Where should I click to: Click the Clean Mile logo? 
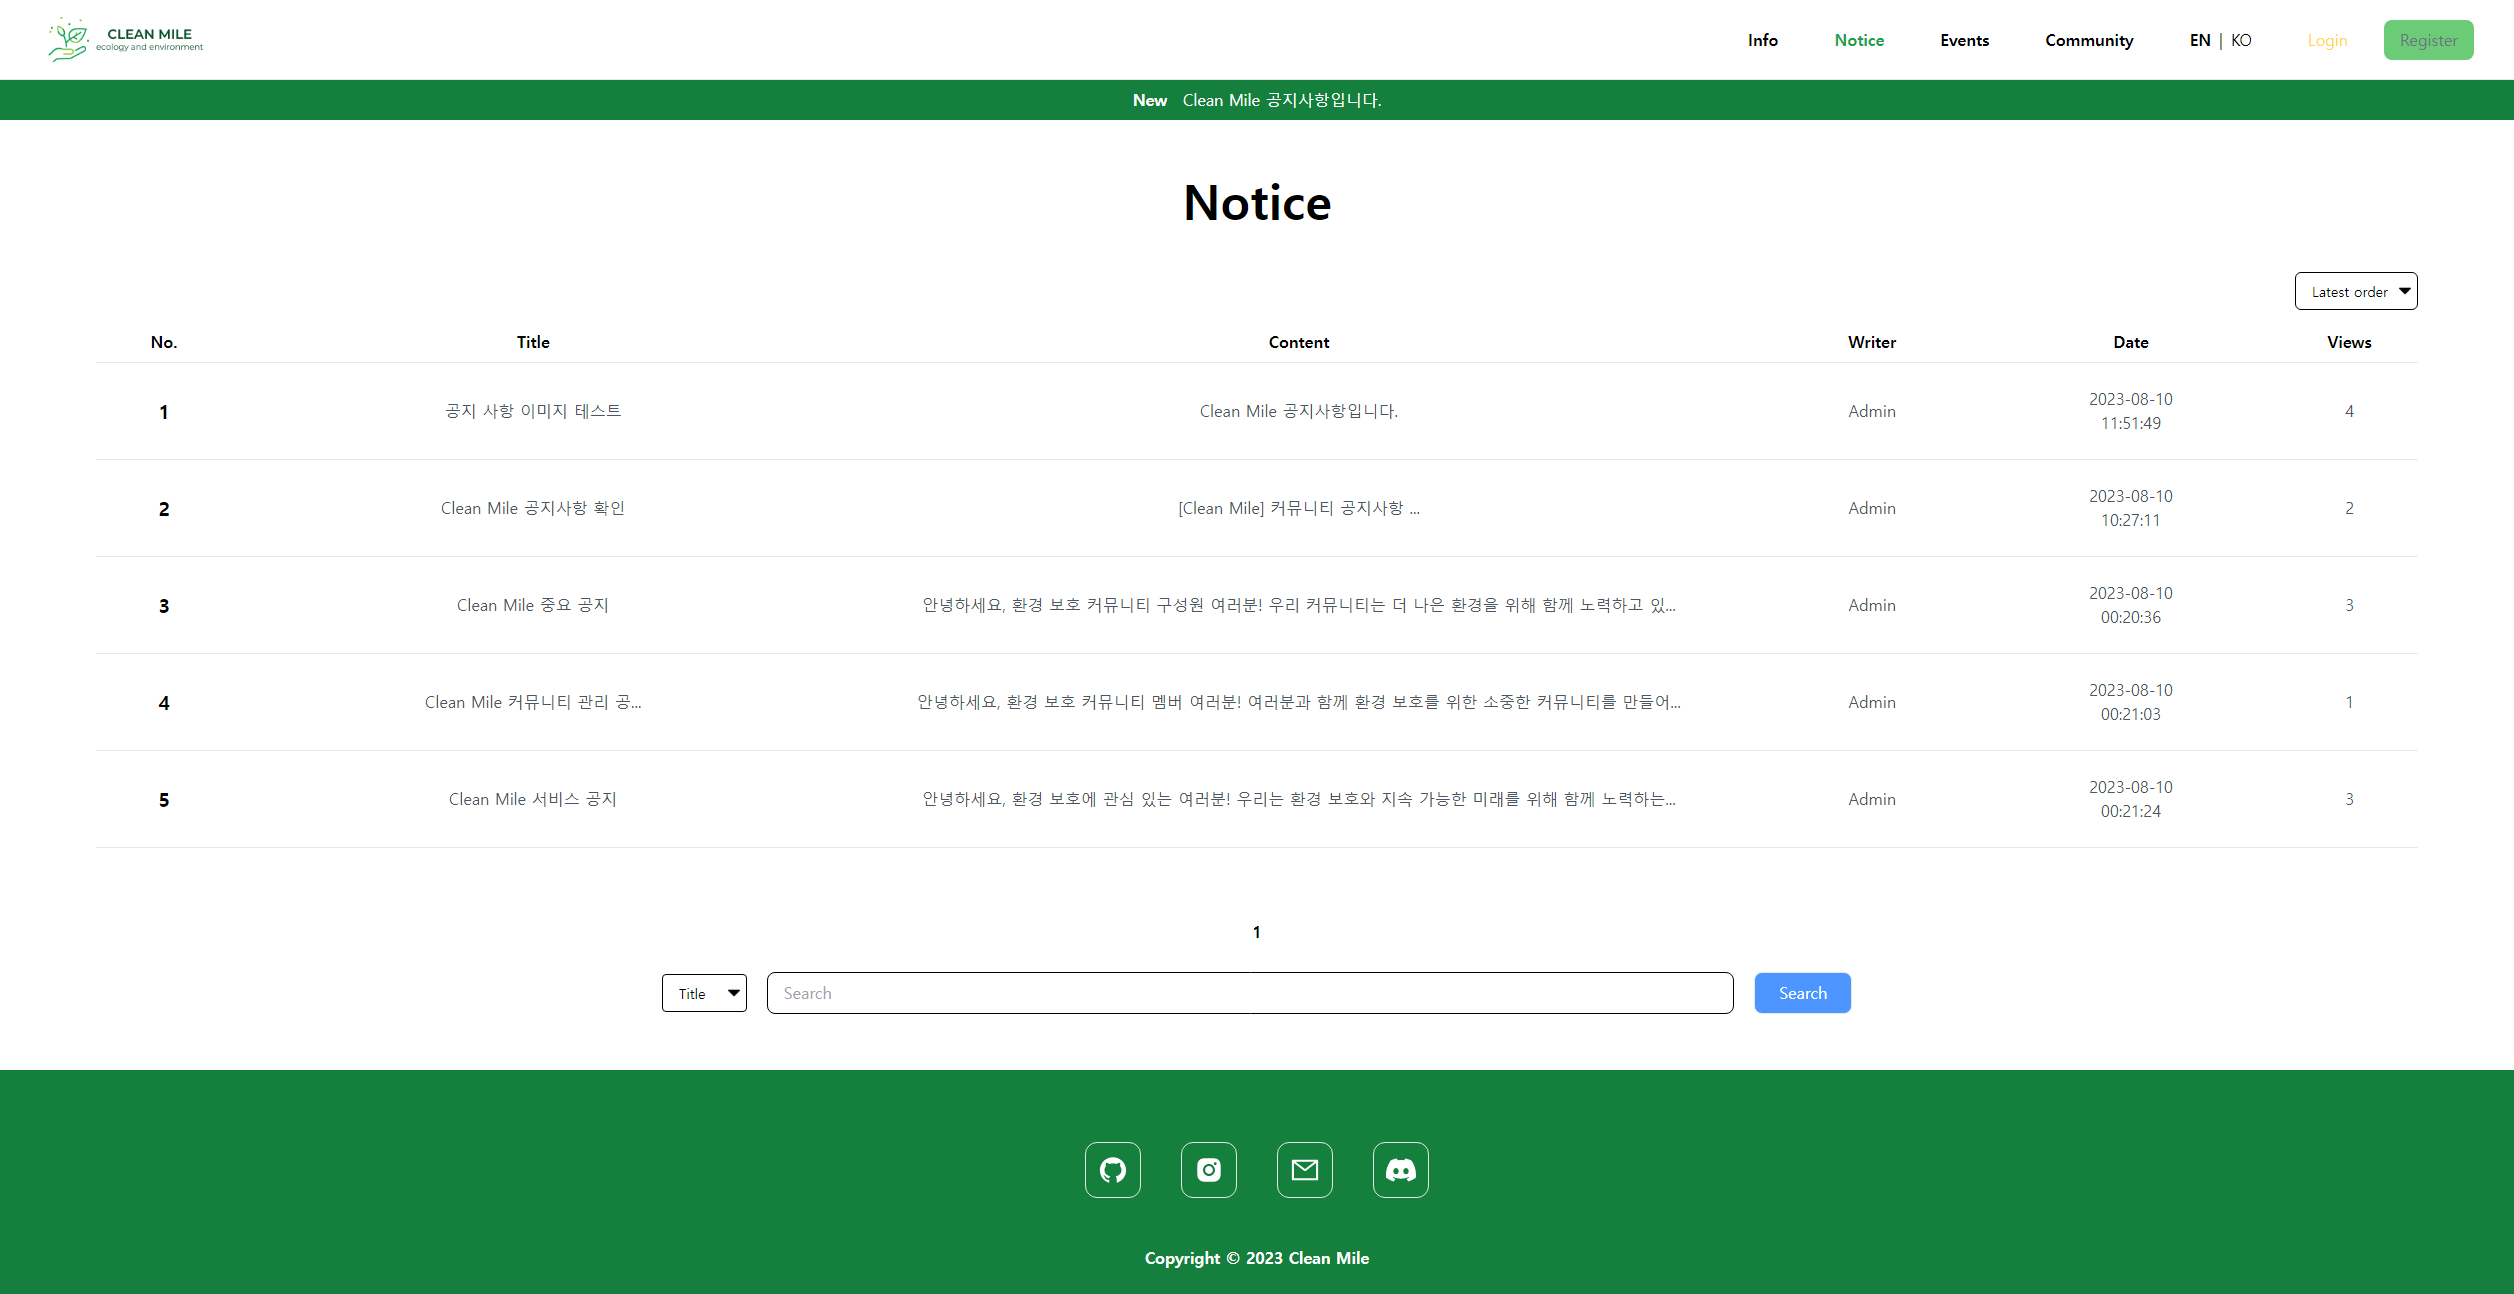pos(126,40)
